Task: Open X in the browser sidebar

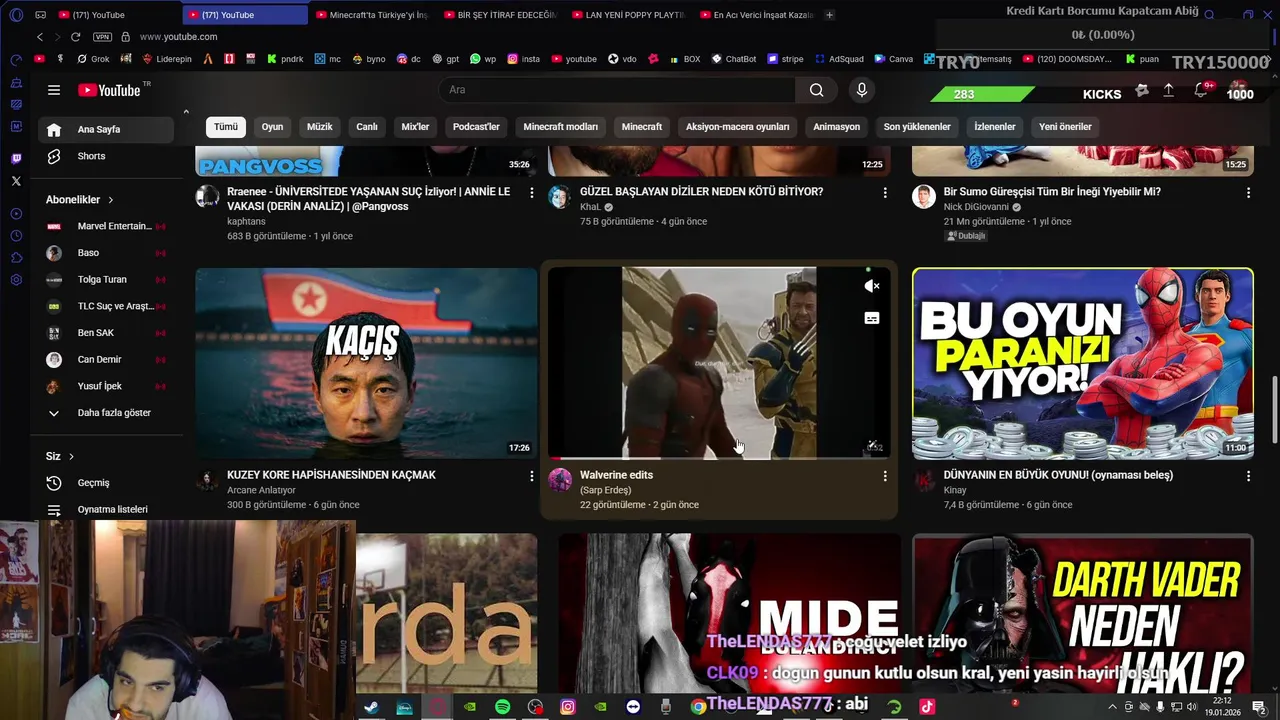Action: pos(16,181)
